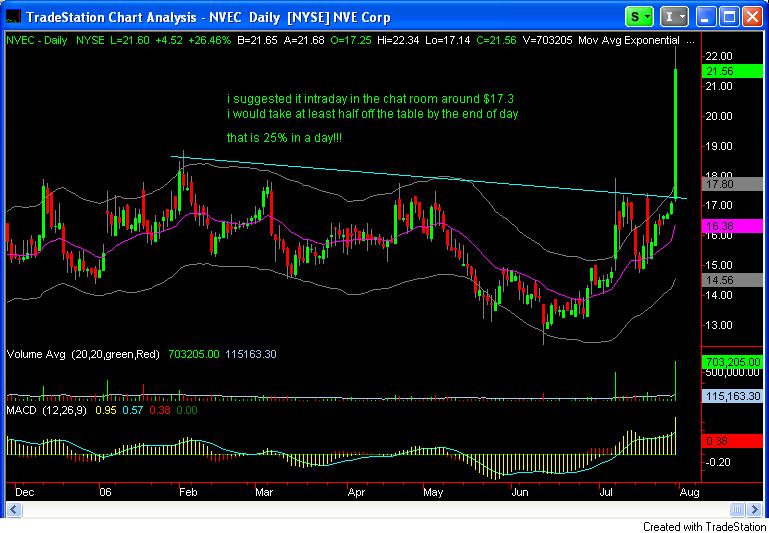This screenshot has height=533, width=769.
Task: Click the gray I interval link button
Action: (x=674, y=17)
